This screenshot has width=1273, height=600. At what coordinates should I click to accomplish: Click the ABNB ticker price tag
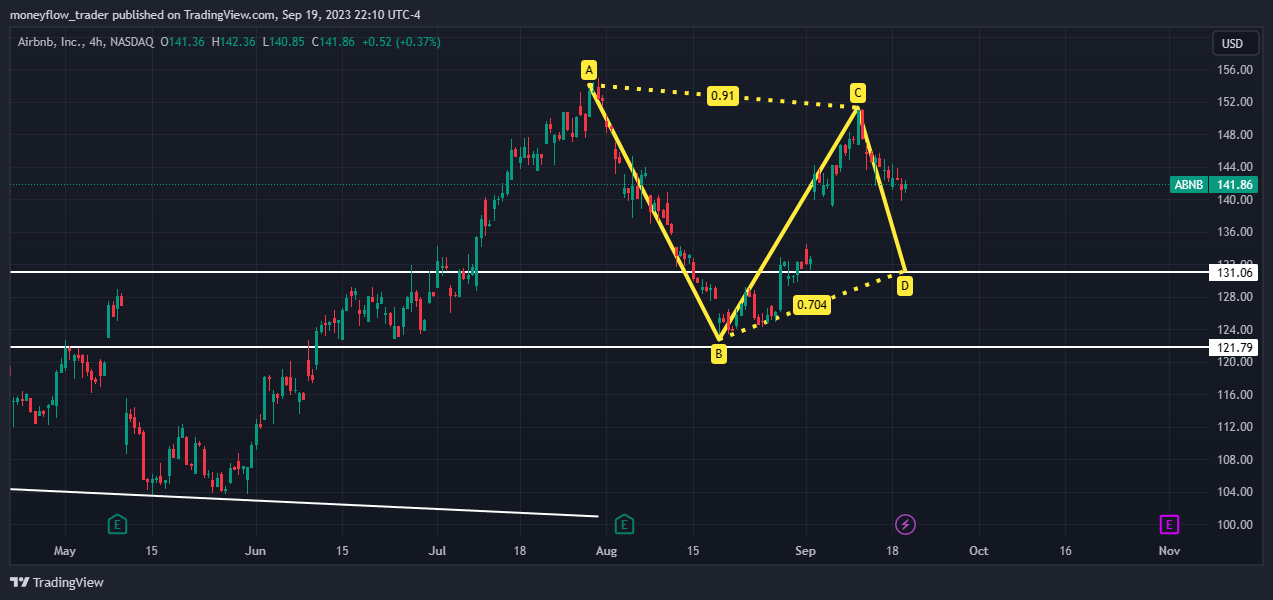[1188, 185]
